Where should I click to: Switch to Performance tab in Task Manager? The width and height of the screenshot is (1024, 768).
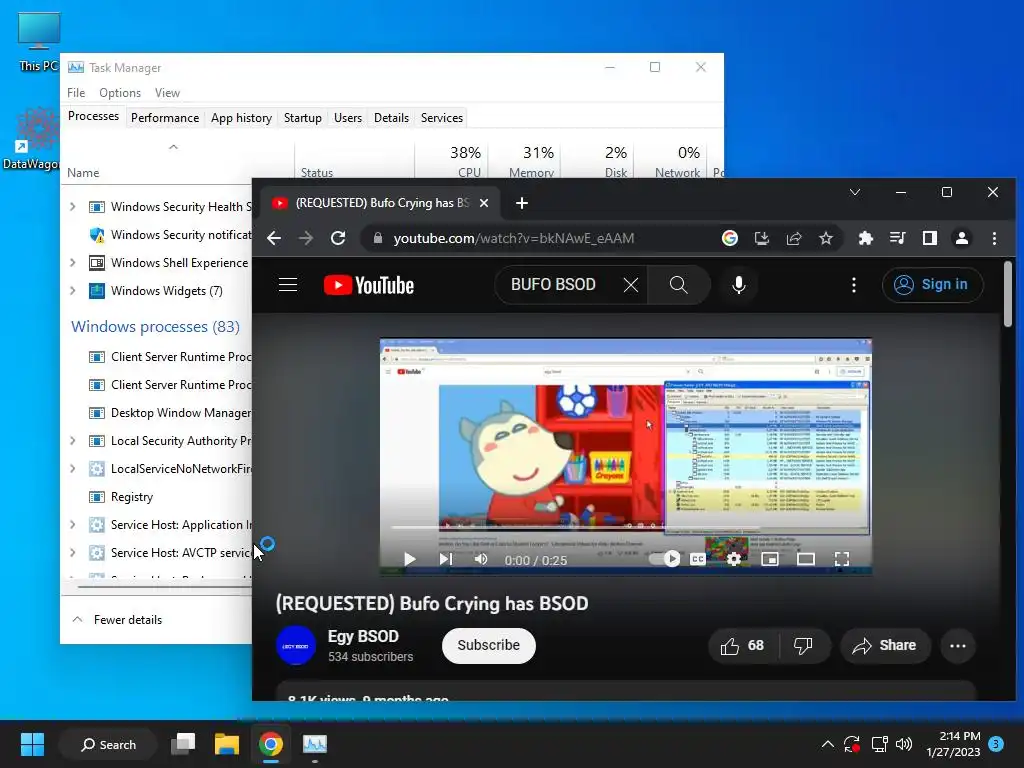tap(165, 118)
